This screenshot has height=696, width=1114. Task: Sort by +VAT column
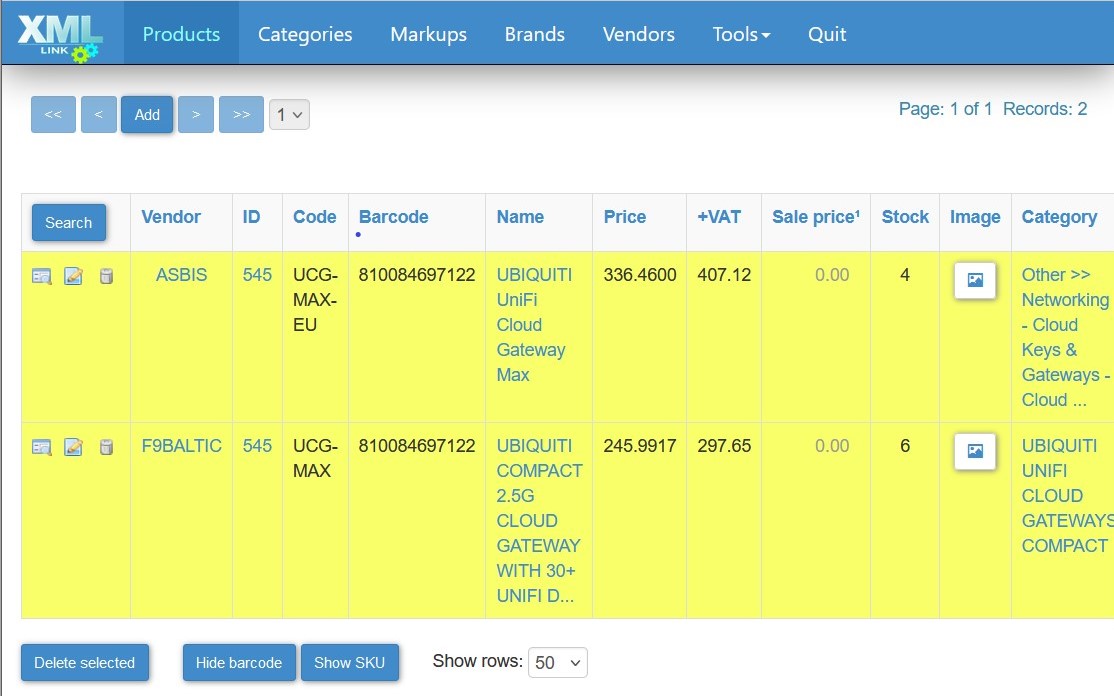(x=719, y=217)
